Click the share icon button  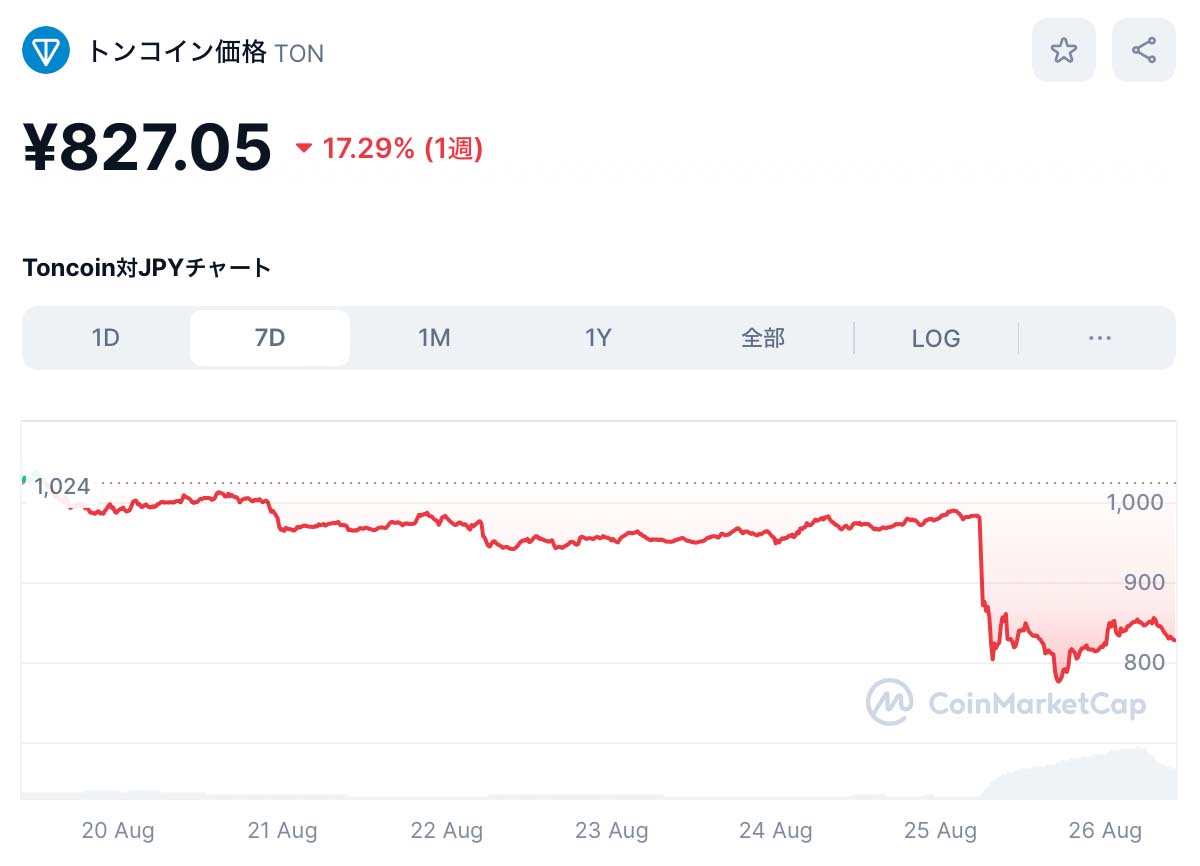tap(1144, 50)
